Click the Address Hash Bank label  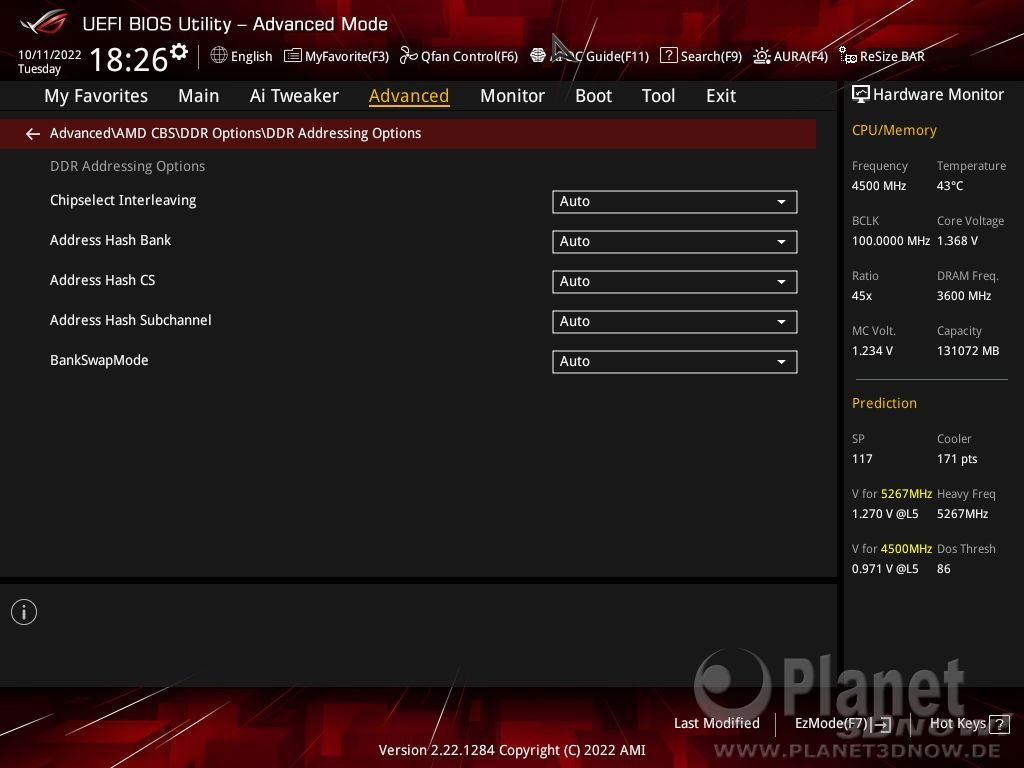pyautogui.click(x=110, y=240)
